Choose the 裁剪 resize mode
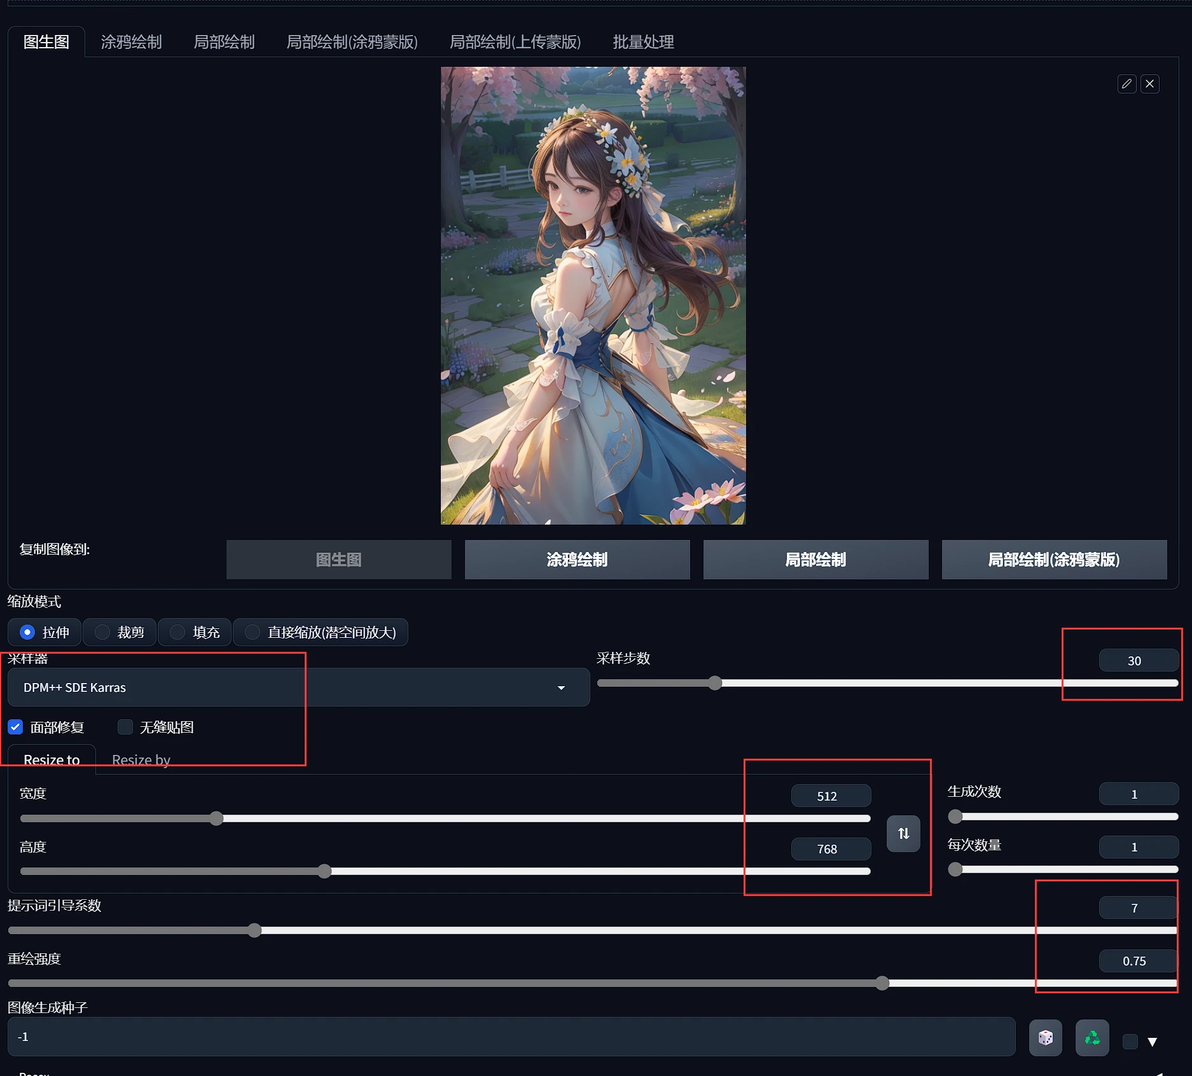The width and height of the screenshot is (1192, 1076). tap(119, 632)
